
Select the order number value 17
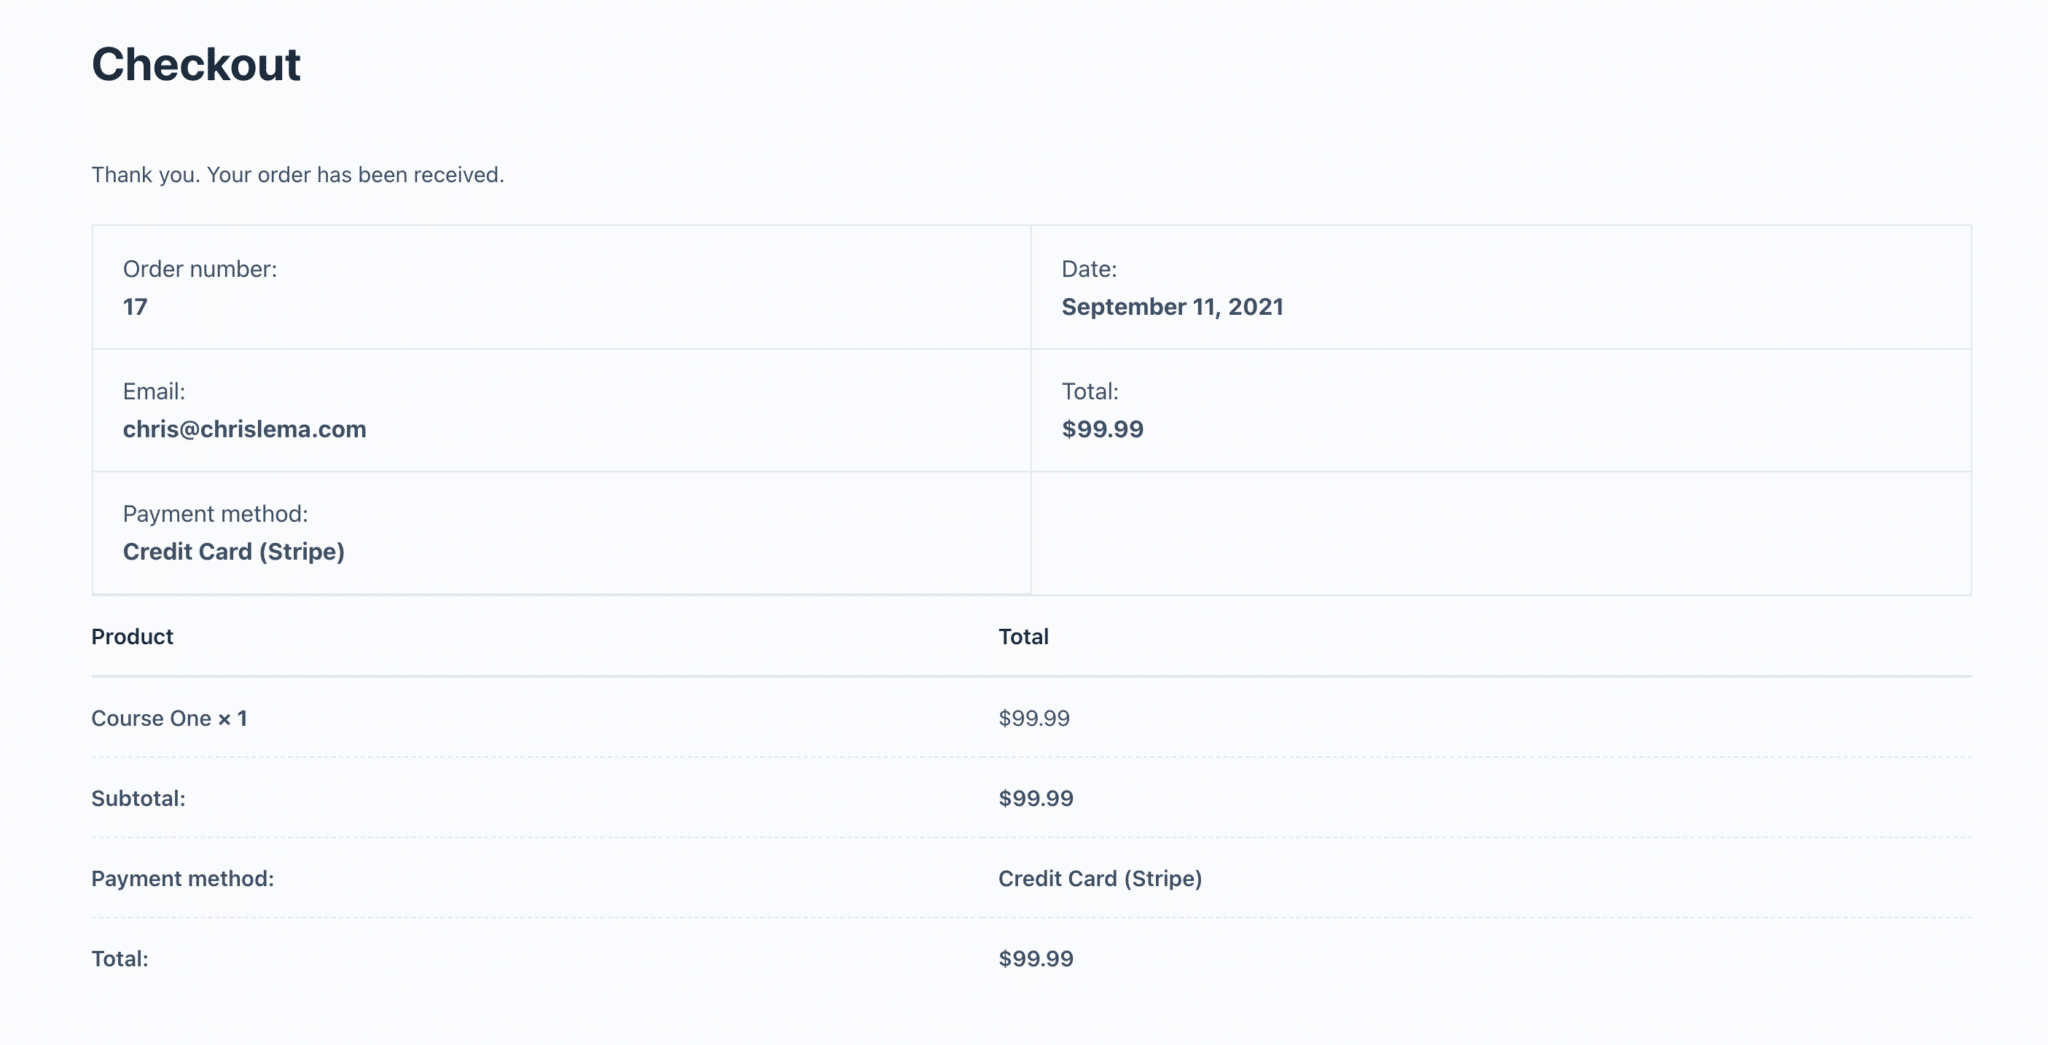[135, 307]
